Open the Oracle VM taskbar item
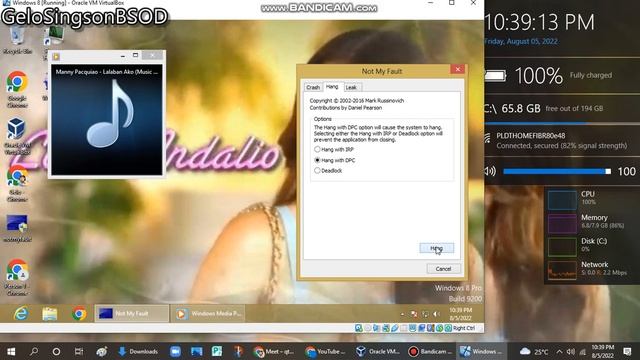Image resolution: width=640 pixels, height=360 pixels. coord(378,351)
